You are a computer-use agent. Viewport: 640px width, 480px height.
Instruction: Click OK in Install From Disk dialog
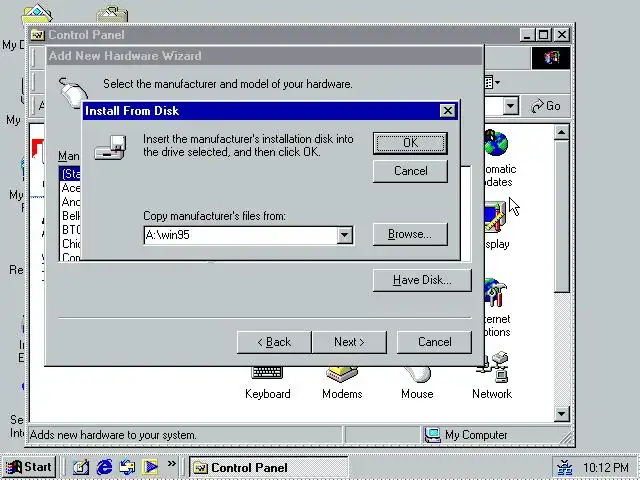tap(410, 143)
